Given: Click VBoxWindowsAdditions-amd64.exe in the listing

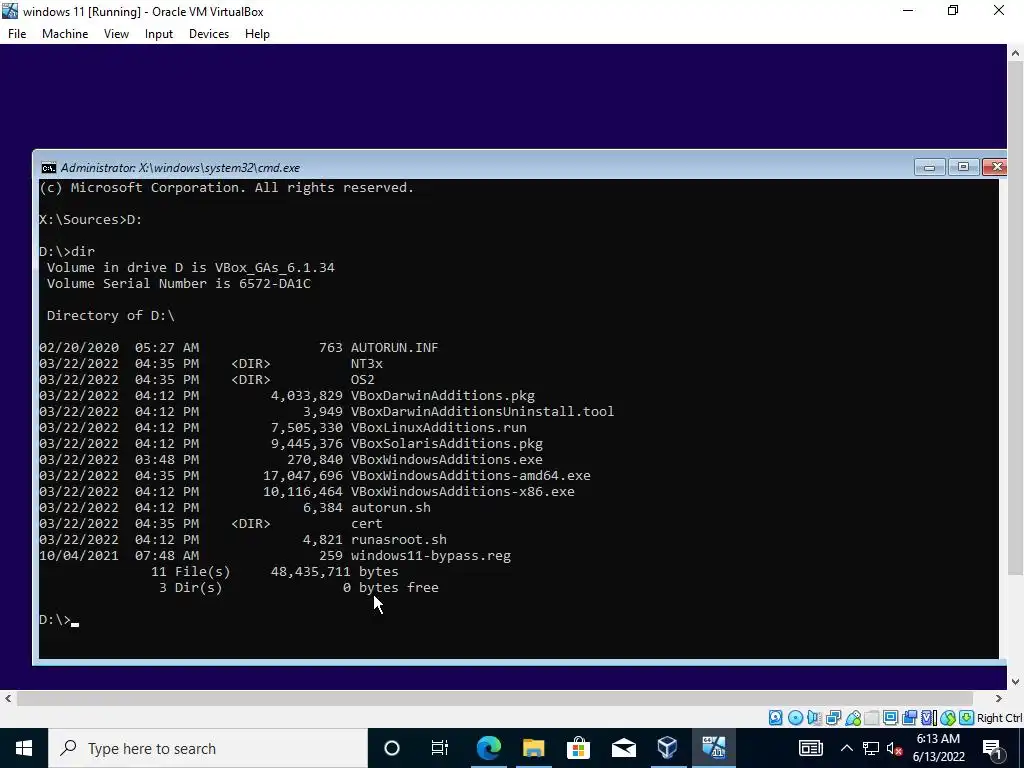Looking at the screenshot, I should (x=471, y=475).
